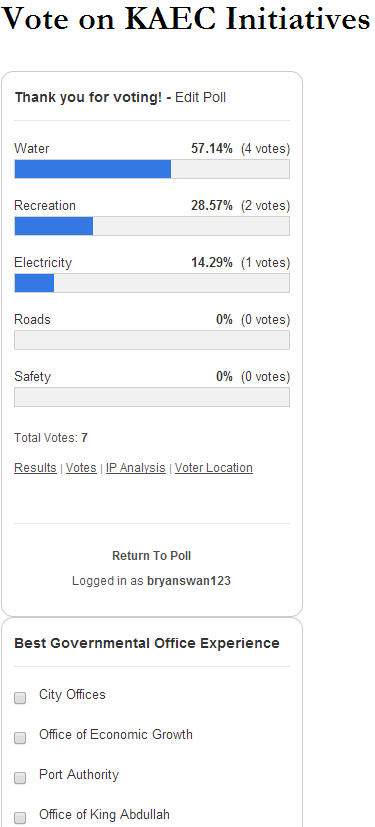The height and width of the screenshot is (827, 375).
Task: Select the Port Authority option label
Action: click(79, 775)
